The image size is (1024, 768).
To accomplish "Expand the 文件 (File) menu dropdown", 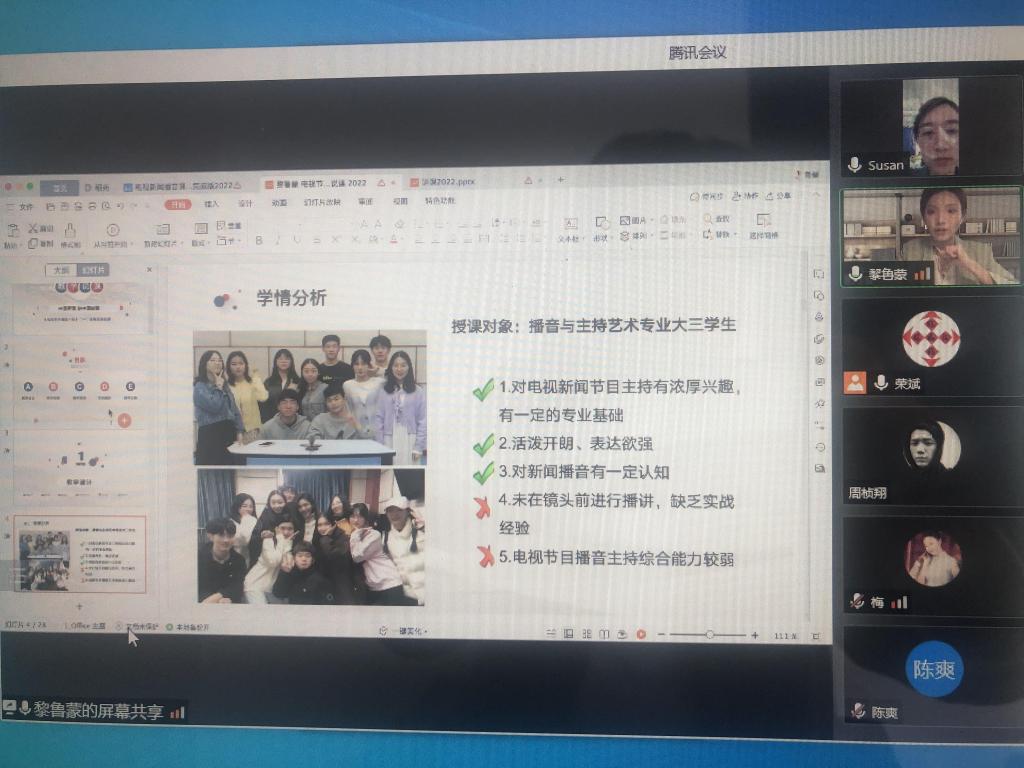I will pyautogui.click(x=26, y=206).
